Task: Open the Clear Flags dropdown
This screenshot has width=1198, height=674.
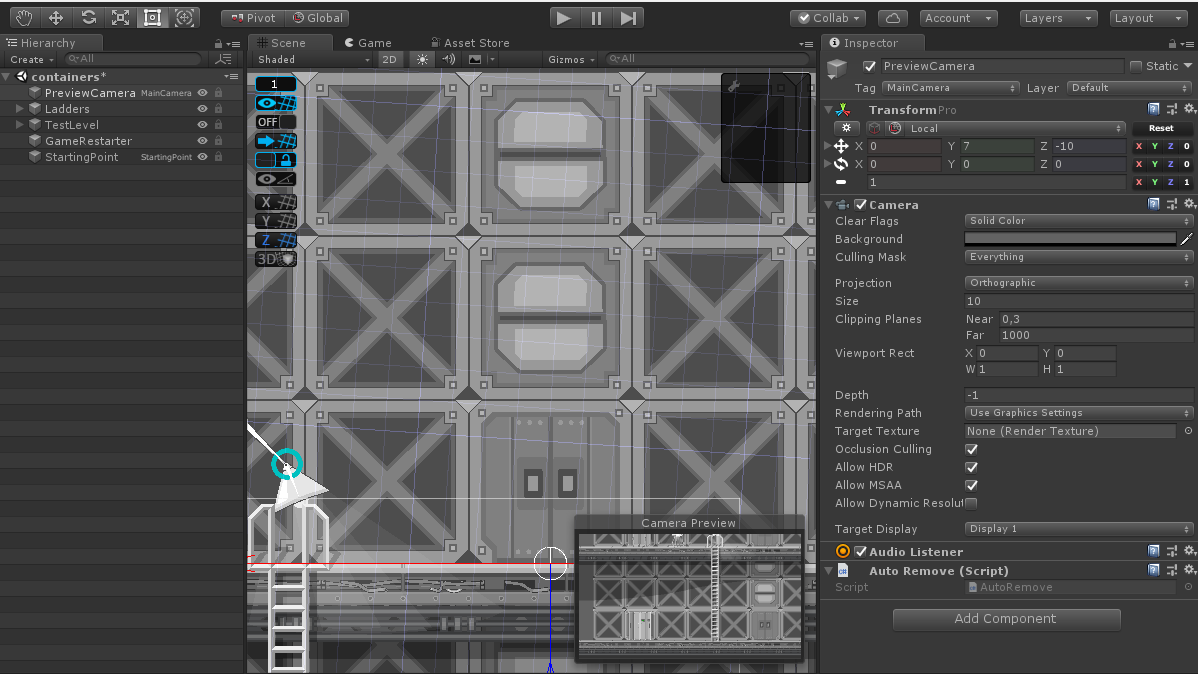Action: point(1079,221)
